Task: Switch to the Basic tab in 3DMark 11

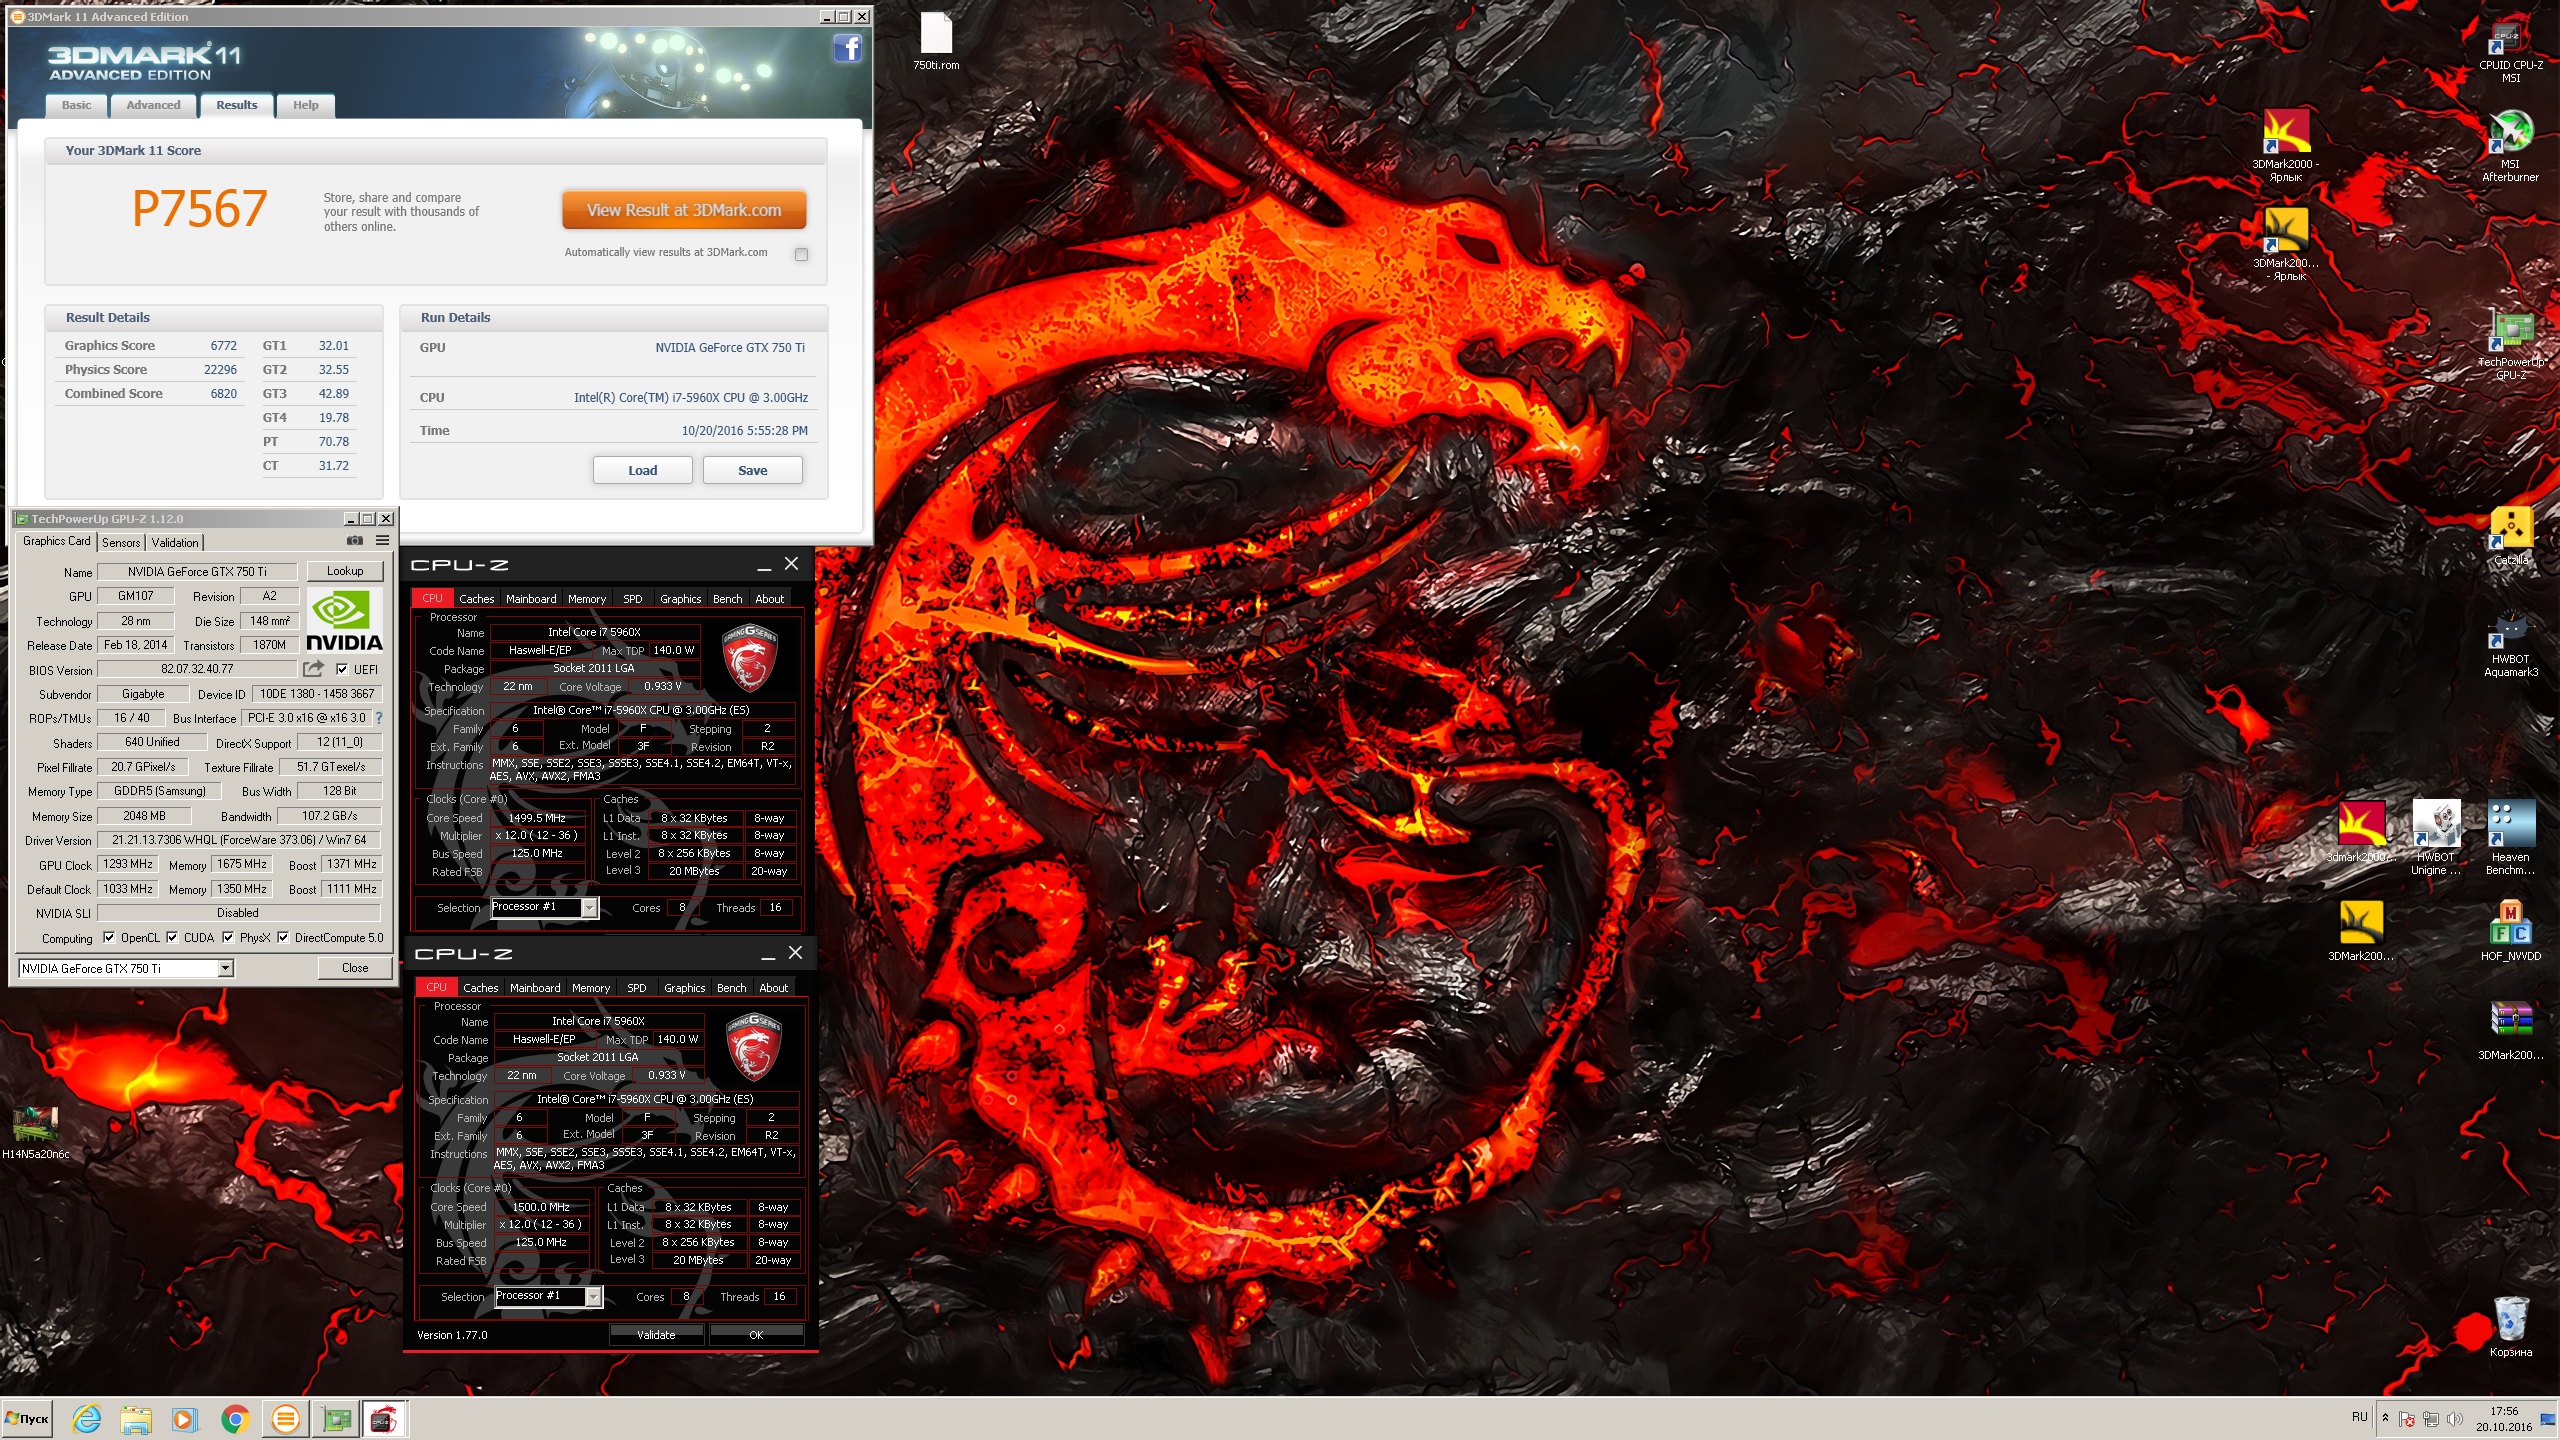Action: 76,105
